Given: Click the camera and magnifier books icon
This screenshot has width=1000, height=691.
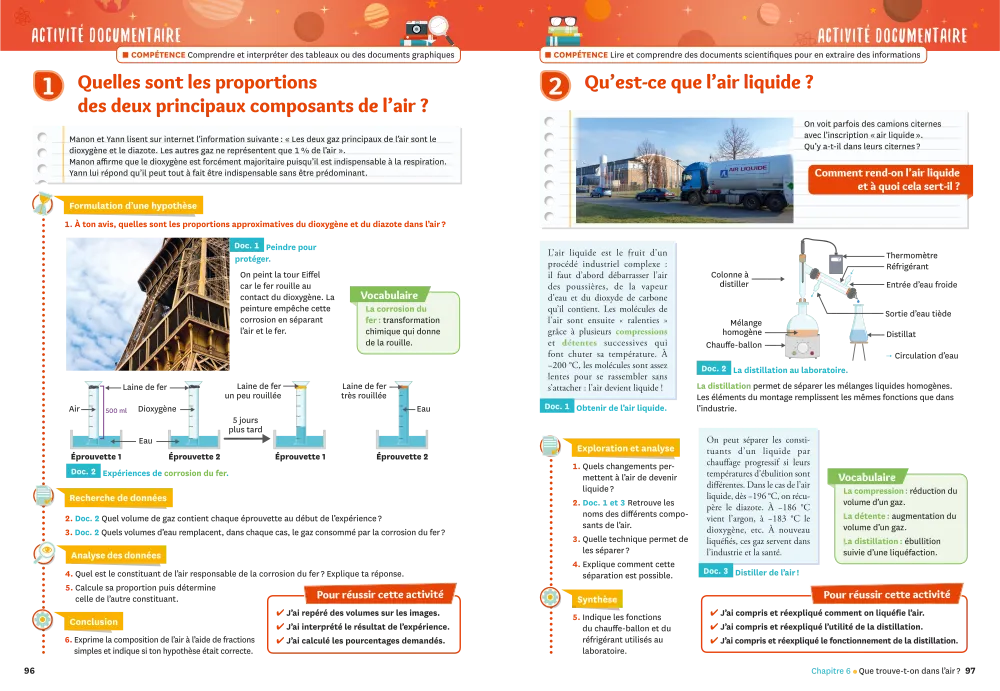Looking at the screenshot, I should pos(428,31).
